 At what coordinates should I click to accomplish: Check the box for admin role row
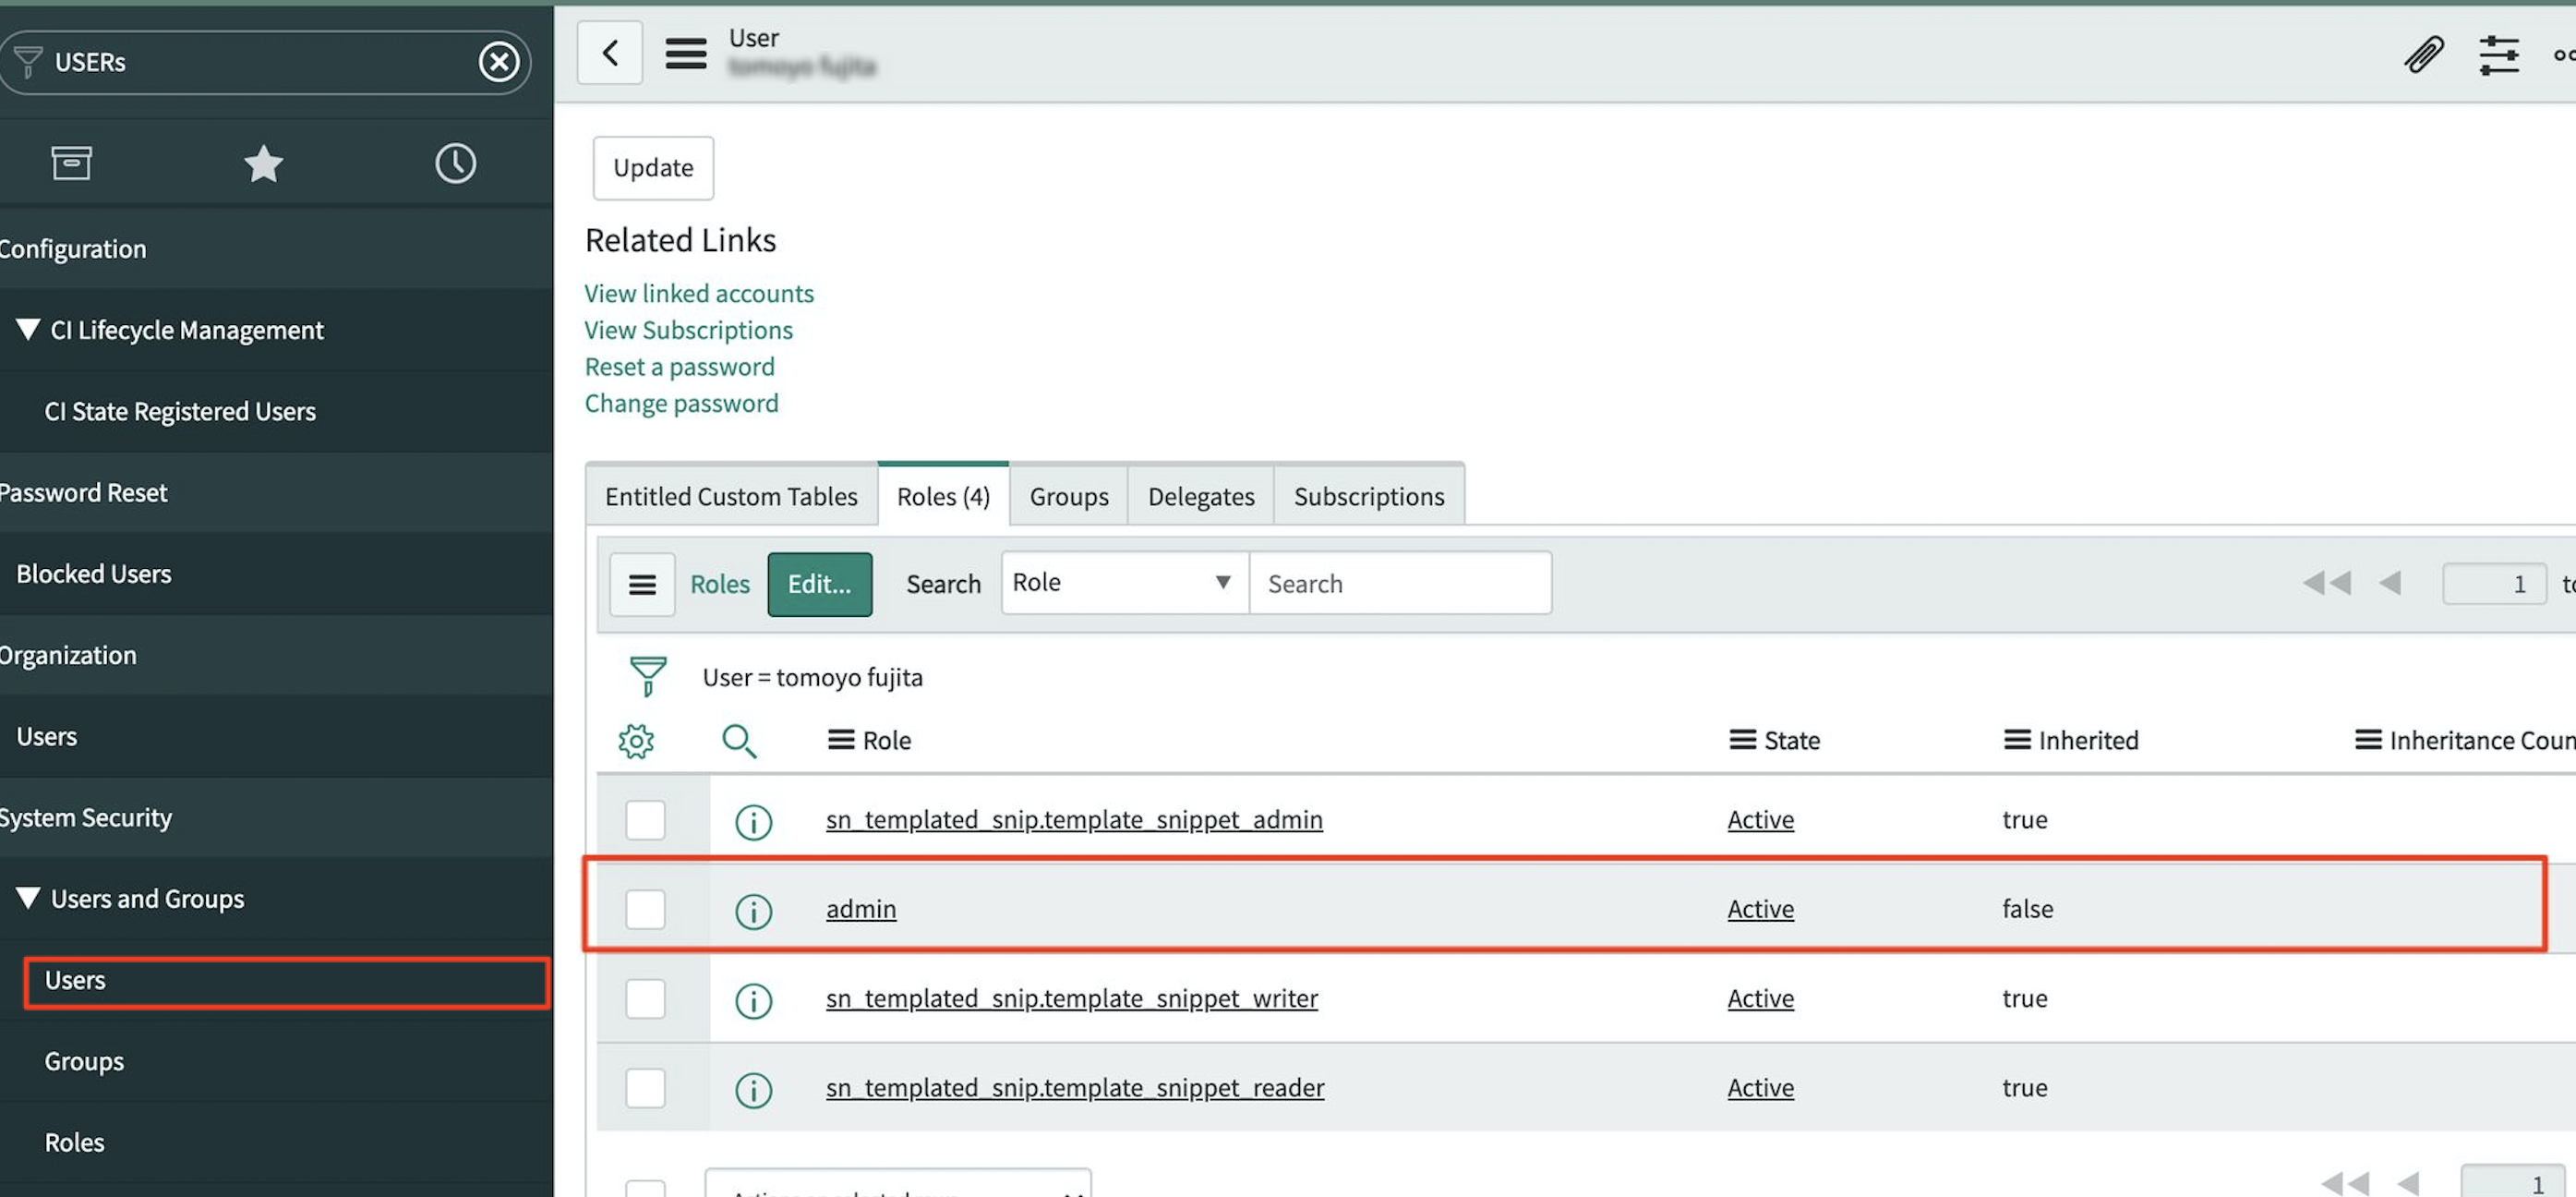(645, 909)
